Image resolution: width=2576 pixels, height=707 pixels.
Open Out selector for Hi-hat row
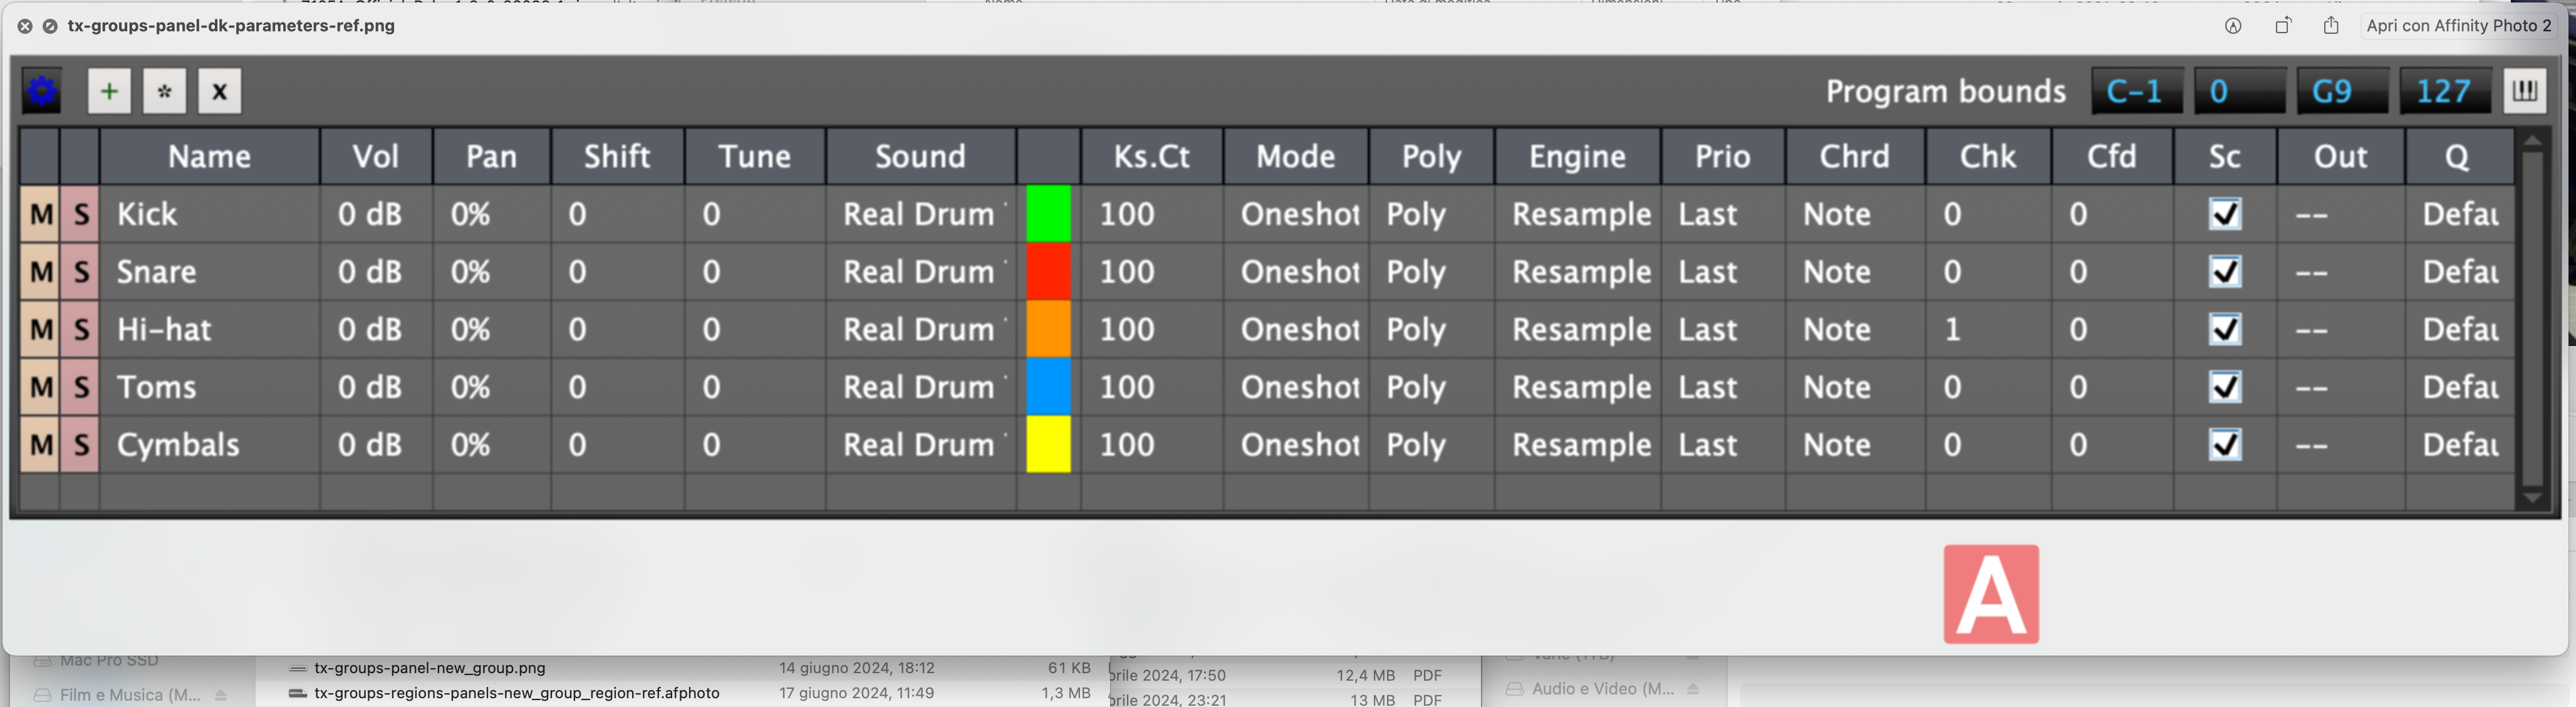pyautogui.click(x=2341, y=330)
